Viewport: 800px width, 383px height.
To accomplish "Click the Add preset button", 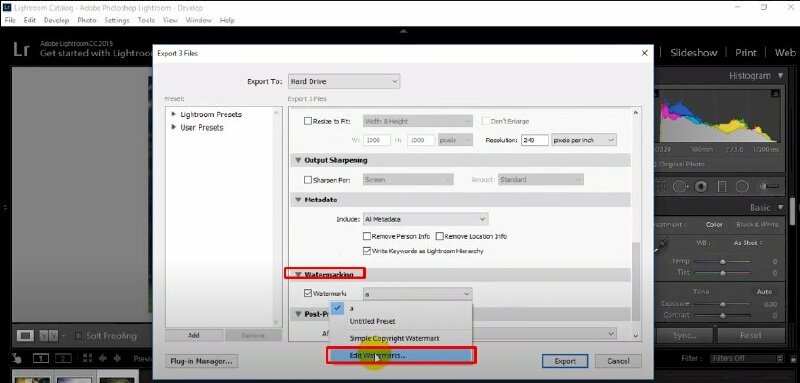I will tap(194, 335).
